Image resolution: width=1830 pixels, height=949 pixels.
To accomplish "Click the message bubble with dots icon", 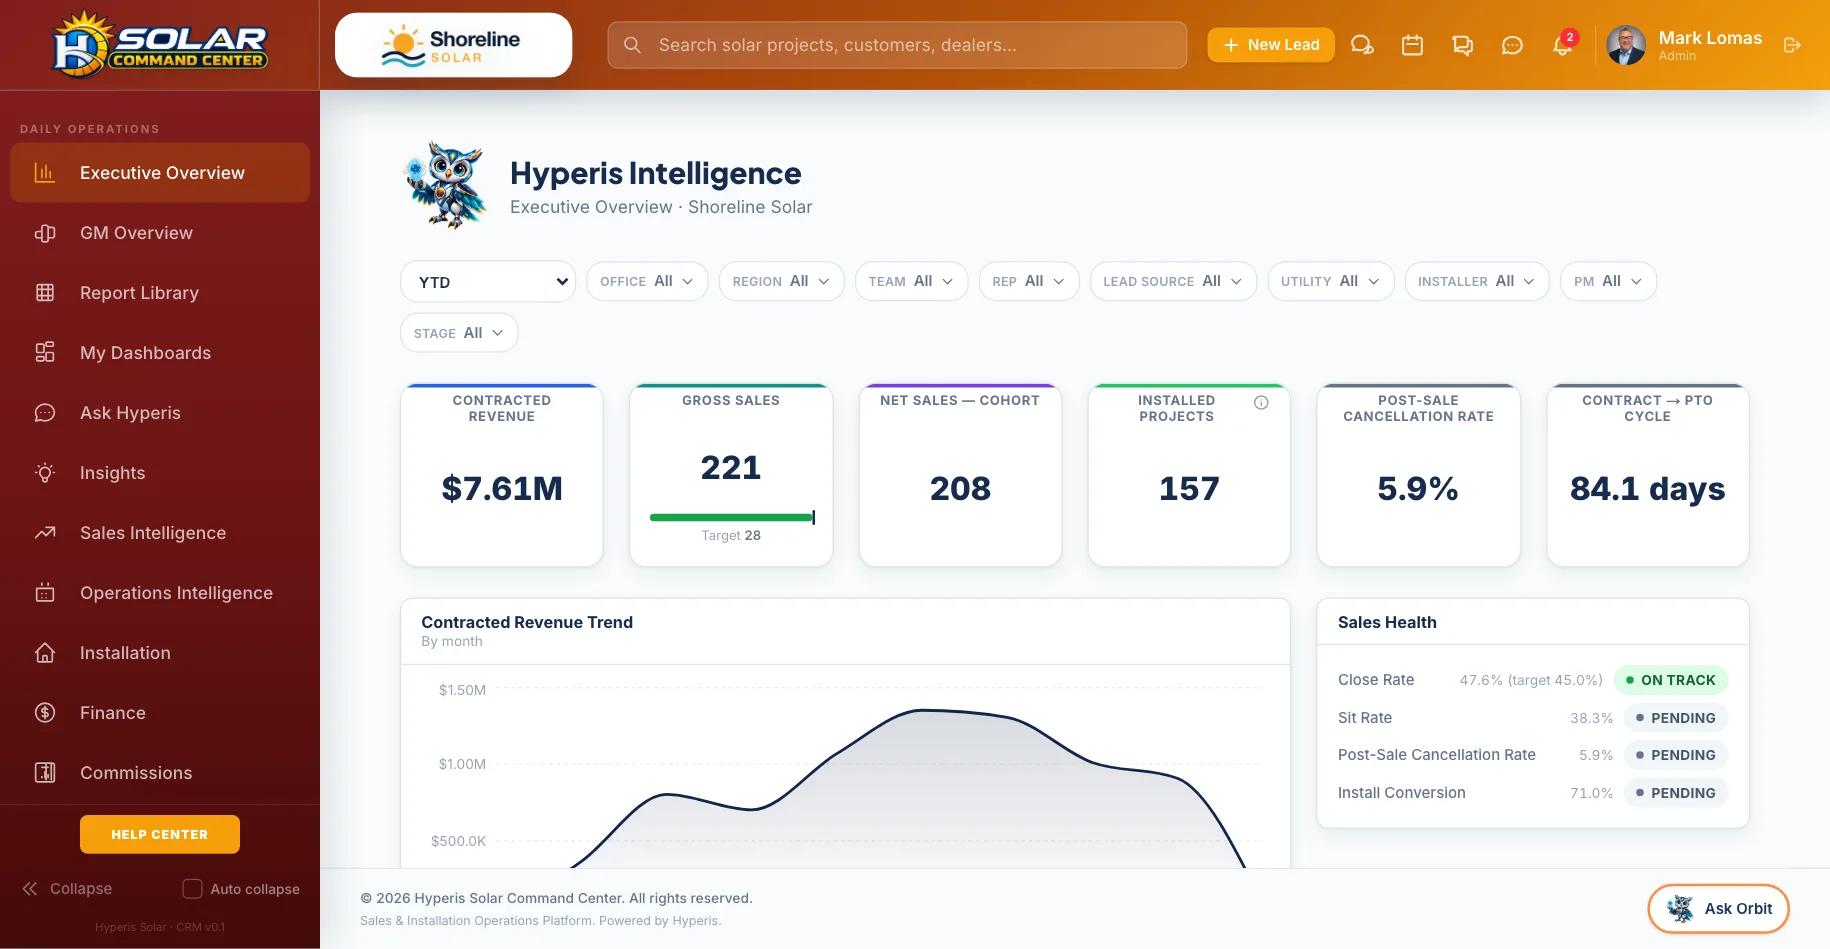I will coord(1512,45).
